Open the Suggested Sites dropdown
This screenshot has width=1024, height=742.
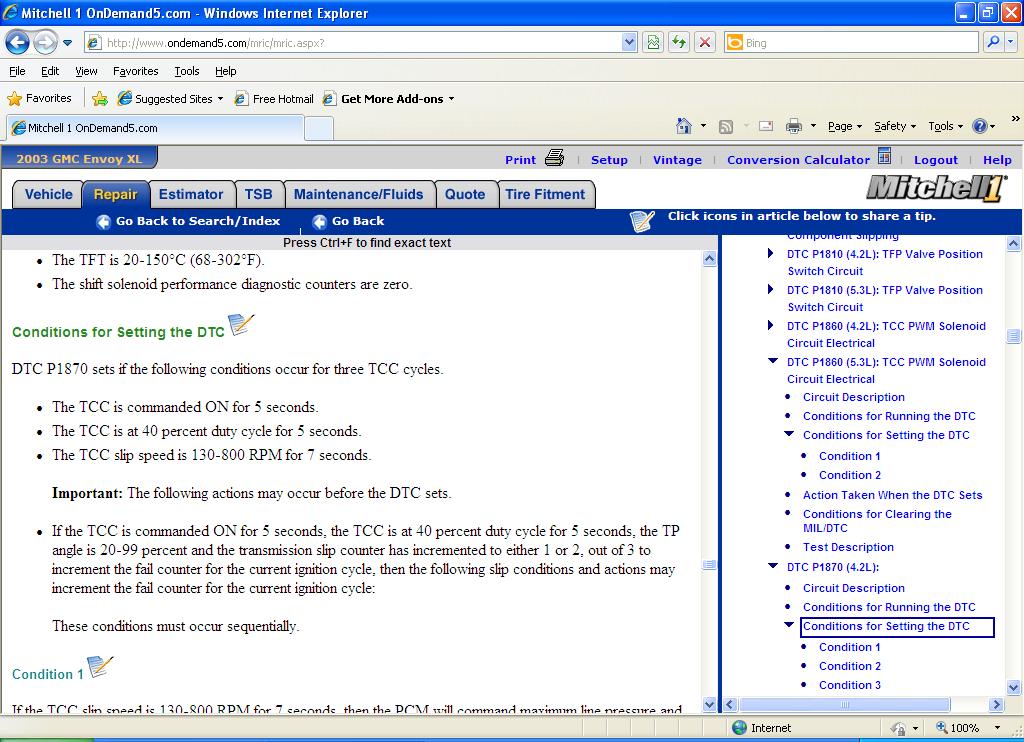click(x=171, y=99)
